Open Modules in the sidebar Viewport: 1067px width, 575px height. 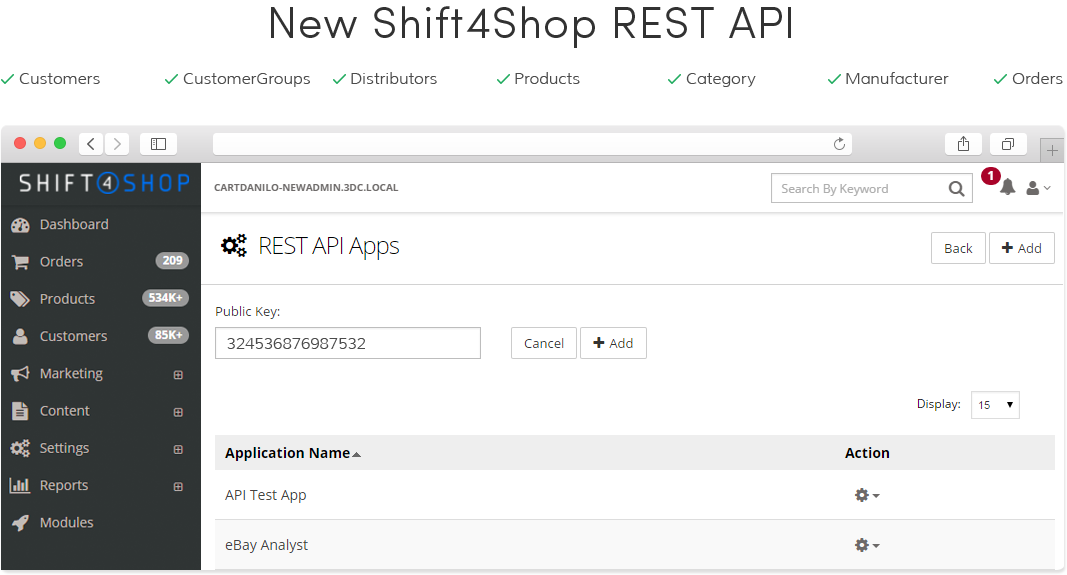click(x=67, y=523)
